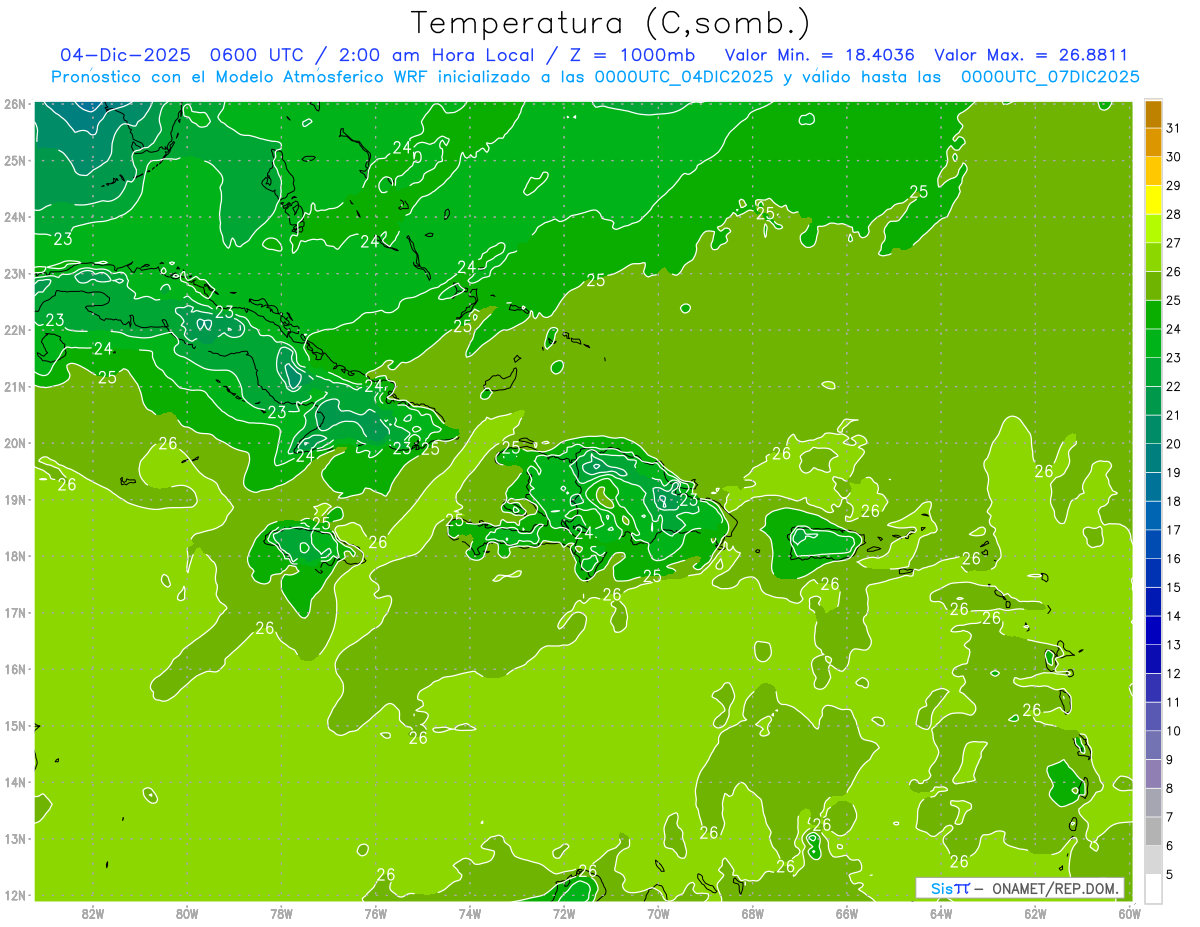Image resolution: width=1200 pixels, height=927 pixels.
Task: Click the '26N' latitude axis label
Action: [15, 104]
